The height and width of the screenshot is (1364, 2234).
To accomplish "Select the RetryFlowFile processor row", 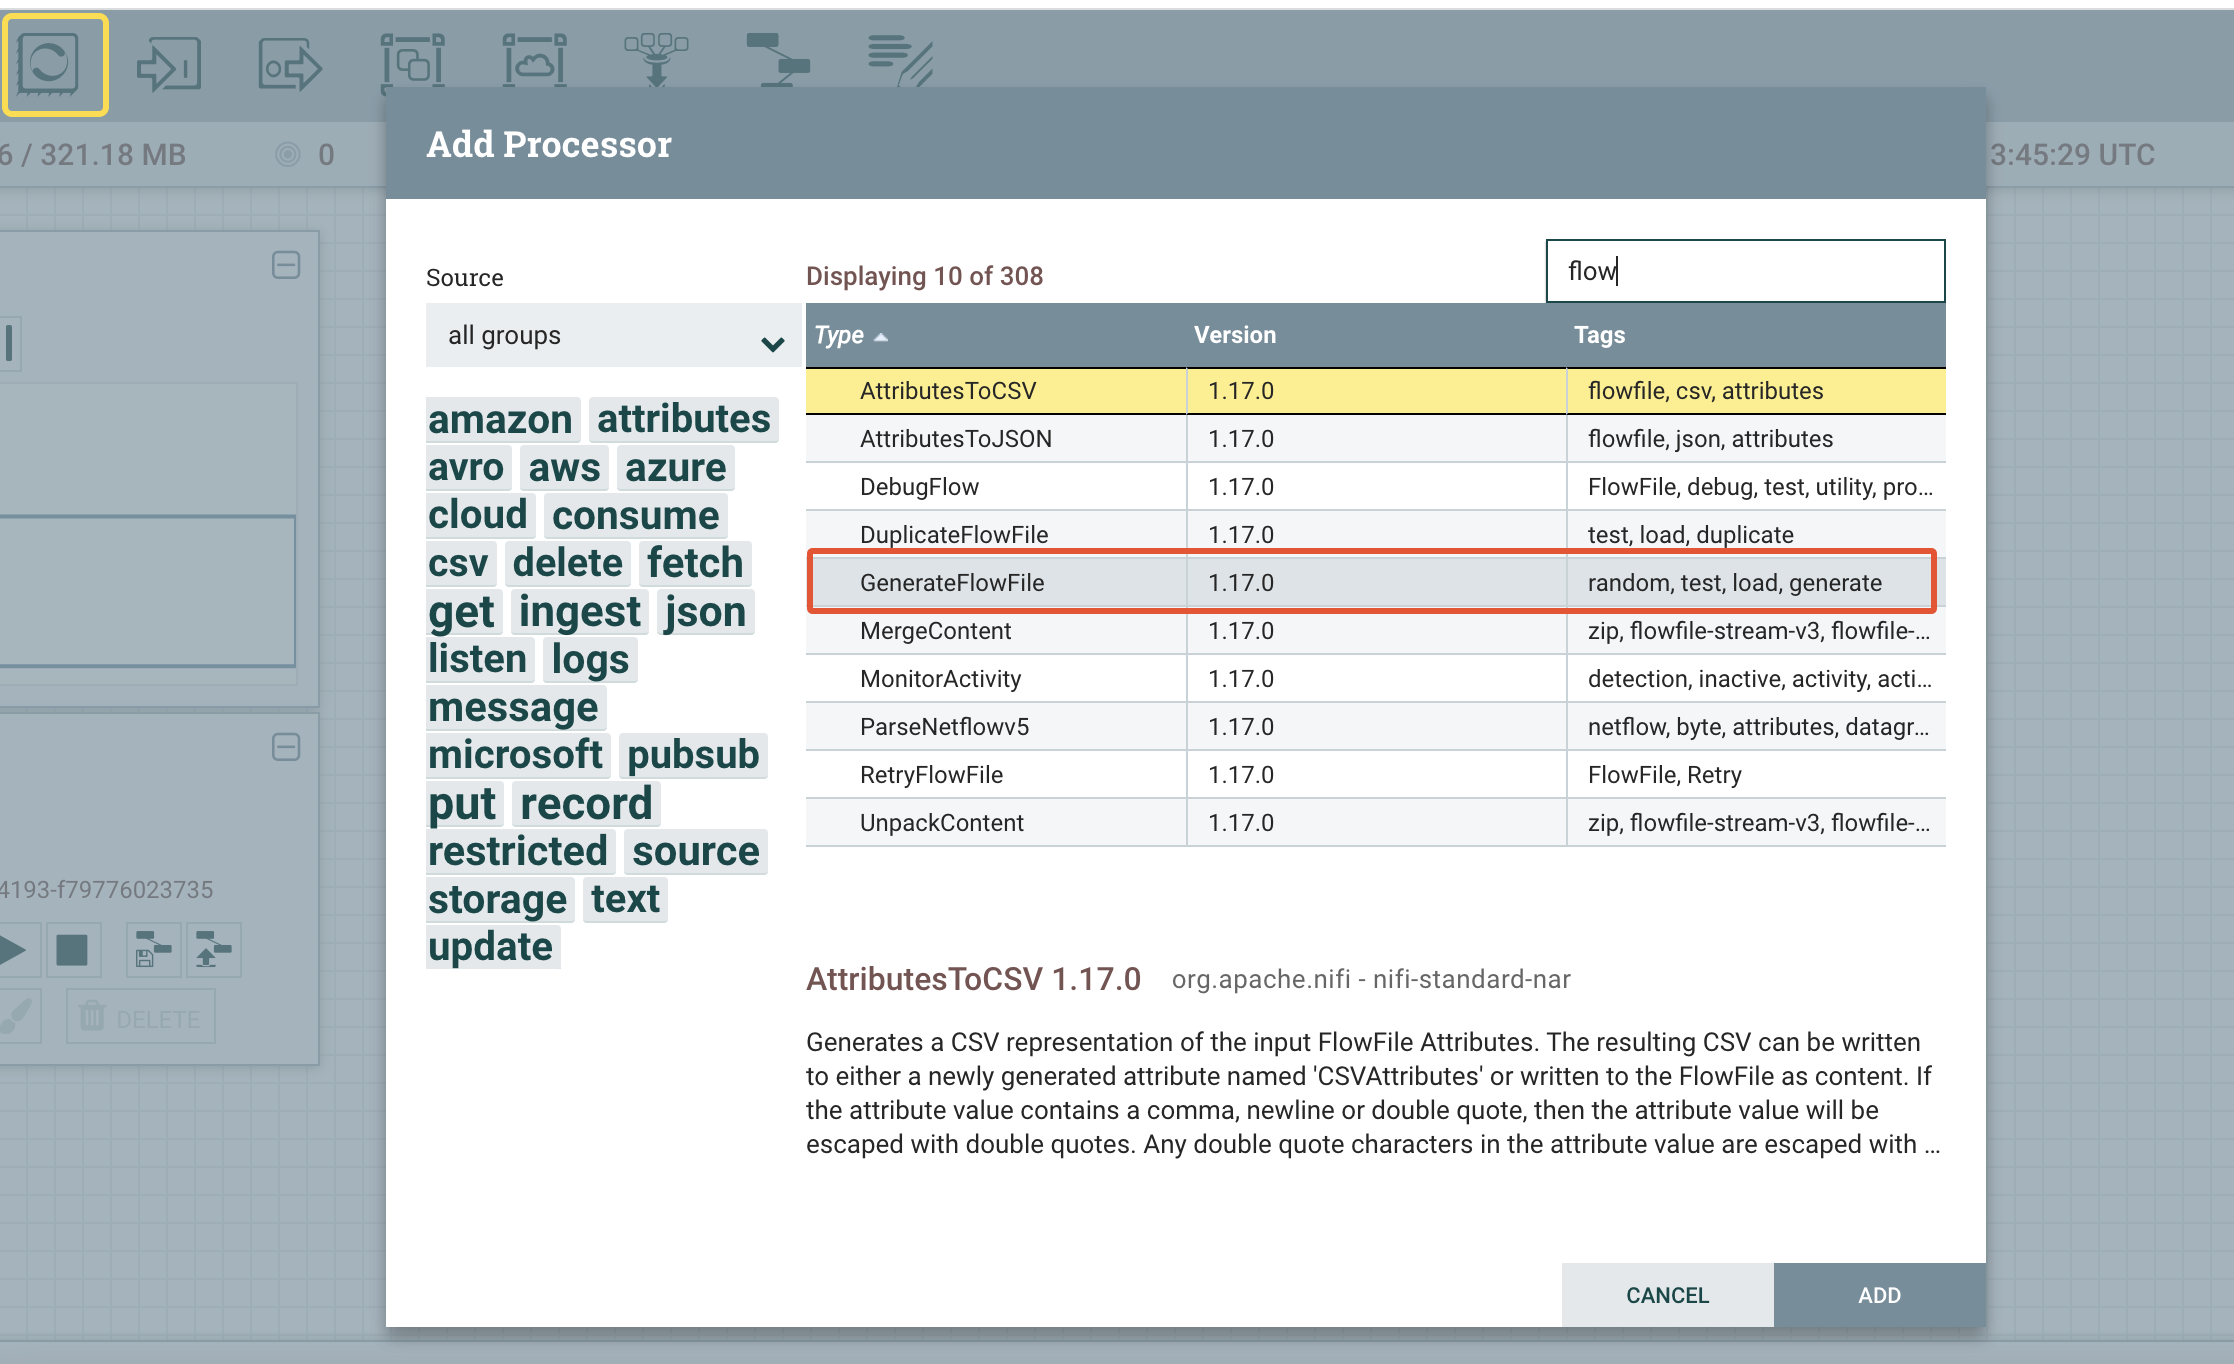I will point(1376,775).
